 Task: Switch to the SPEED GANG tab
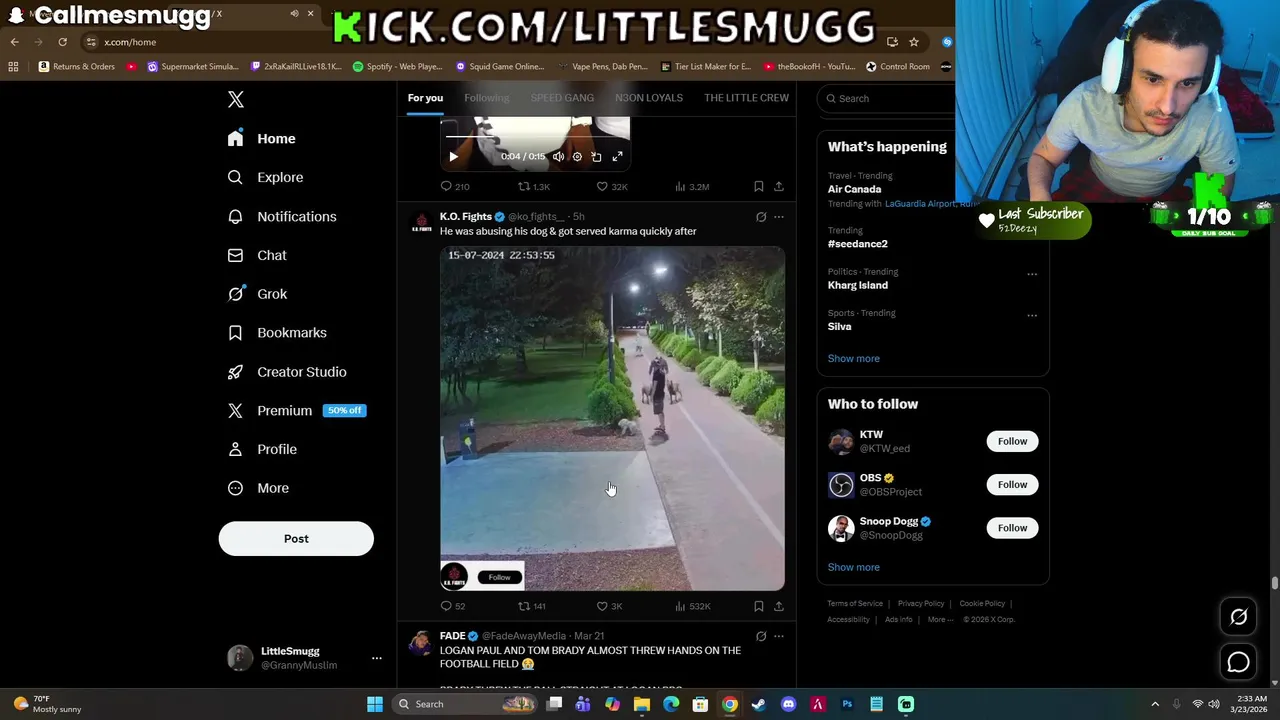point(562,98)
